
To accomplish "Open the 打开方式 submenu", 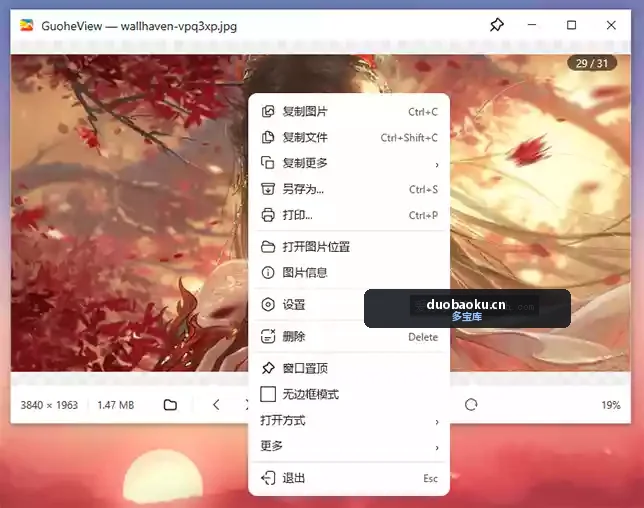I will (349, 421).
